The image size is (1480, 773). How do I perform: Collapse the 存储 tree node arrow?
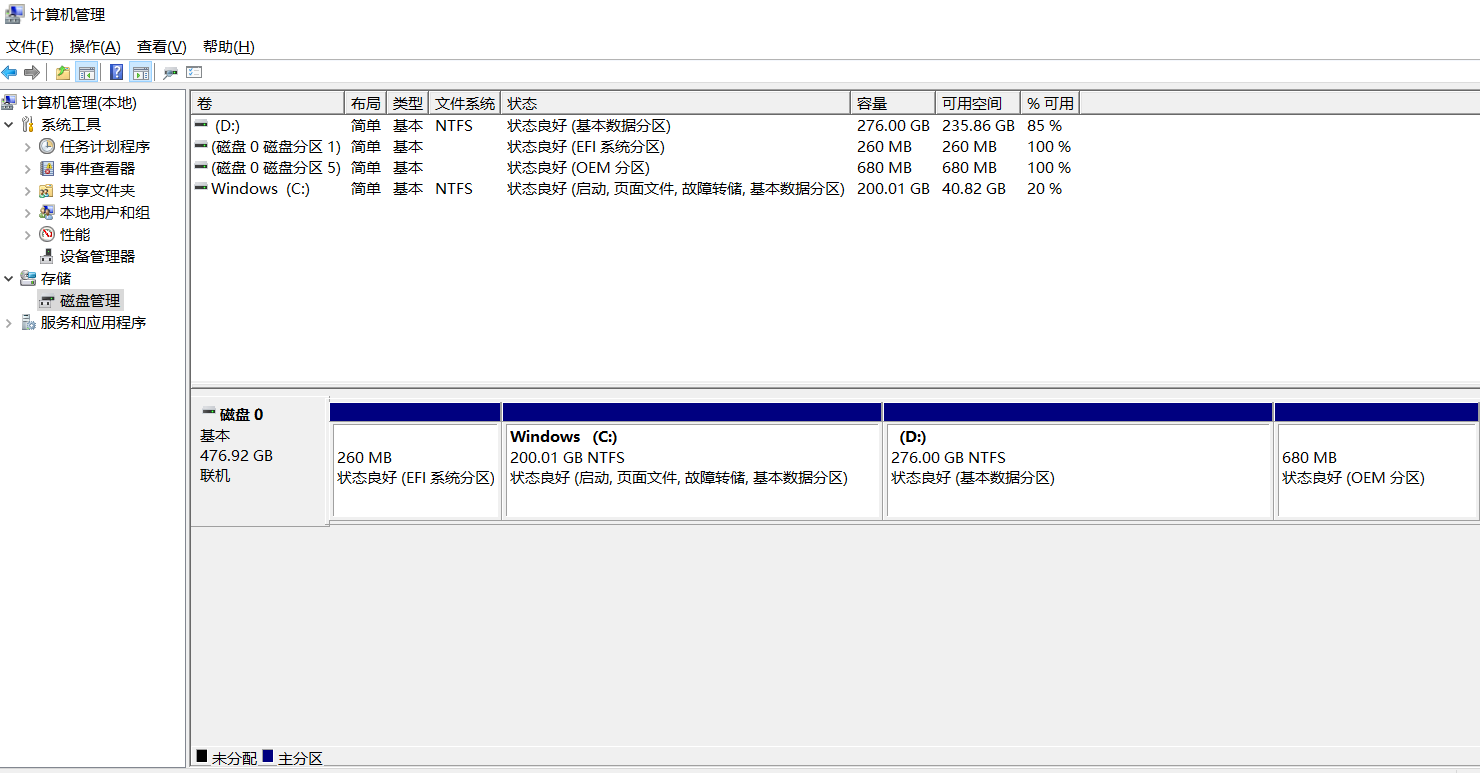[9, 278]
